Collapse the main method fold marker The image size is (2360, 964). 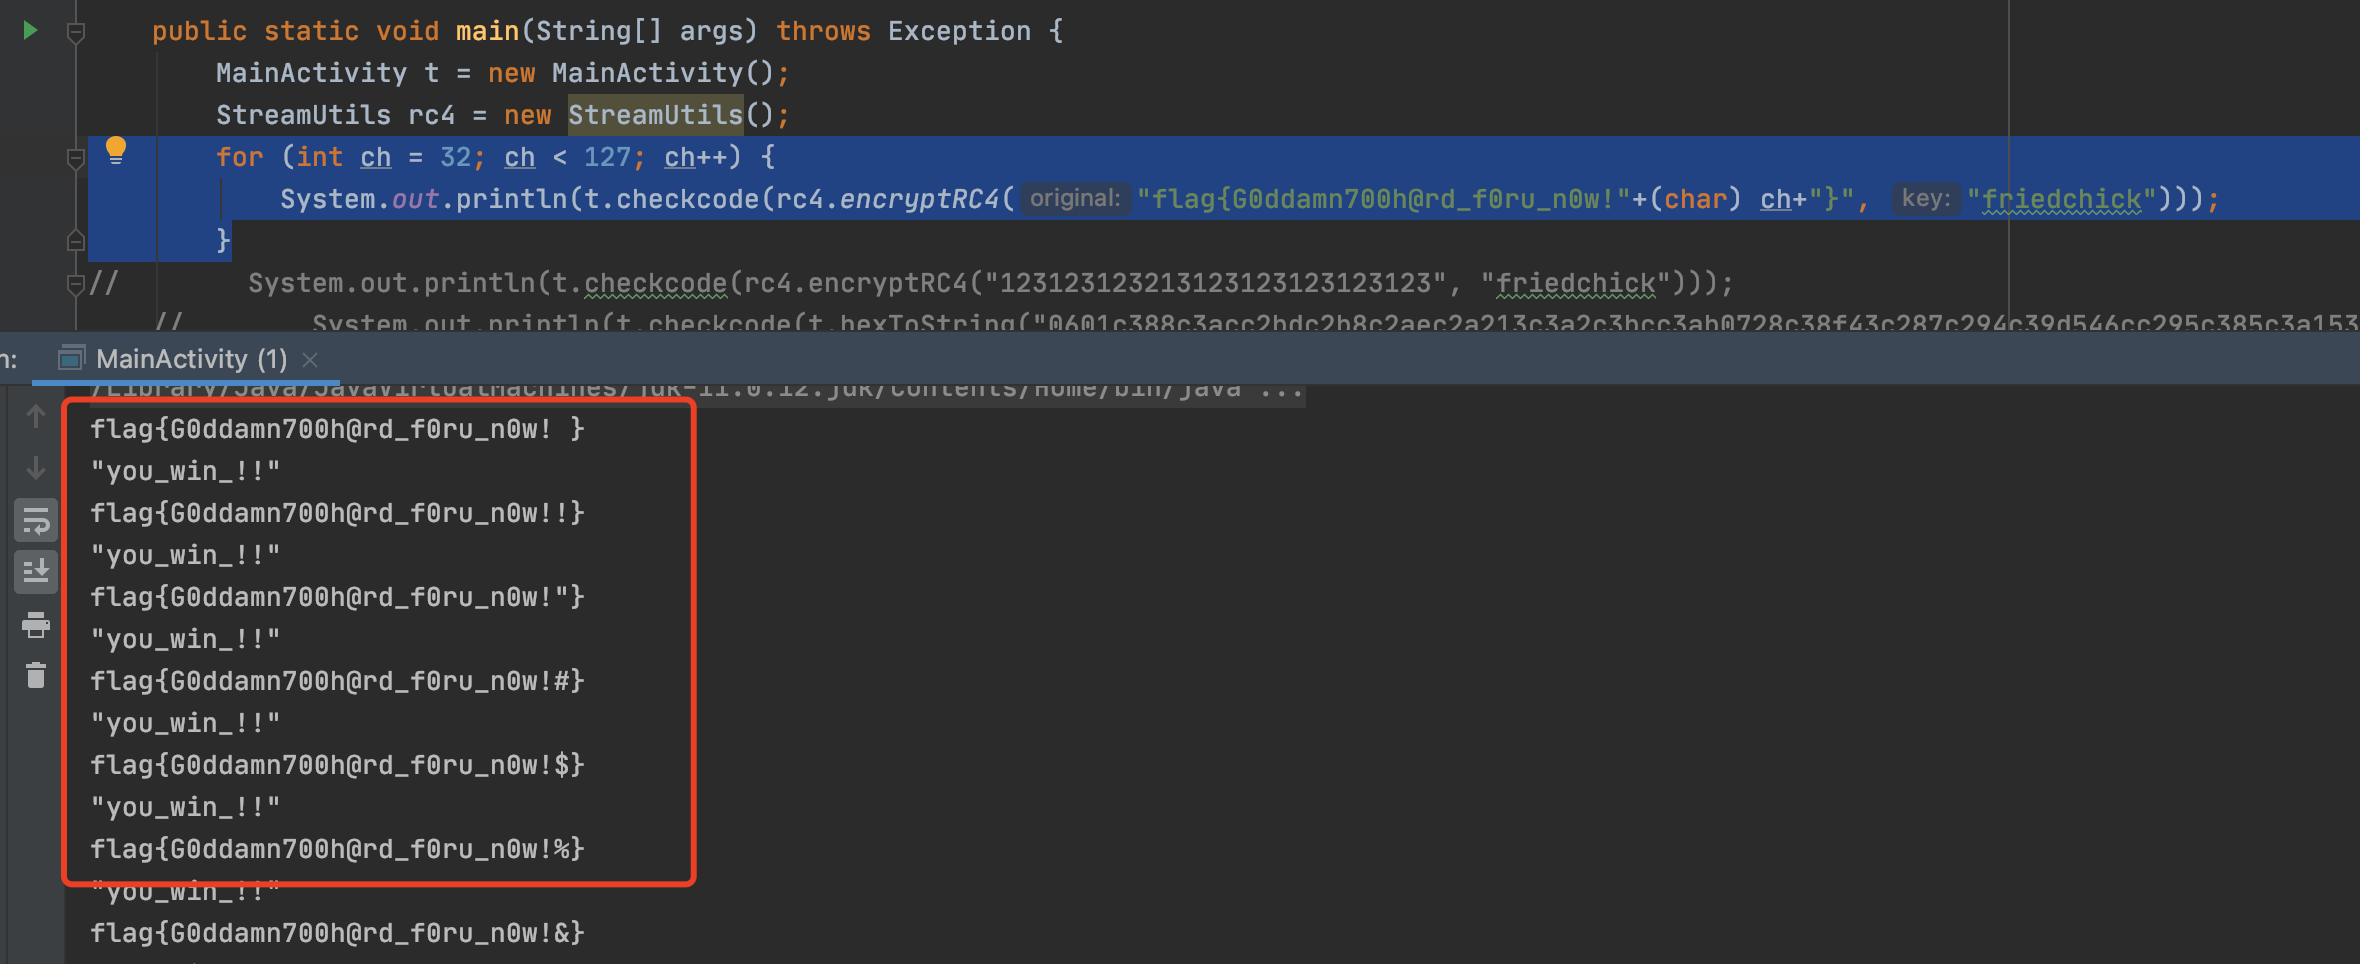point(75,33)
